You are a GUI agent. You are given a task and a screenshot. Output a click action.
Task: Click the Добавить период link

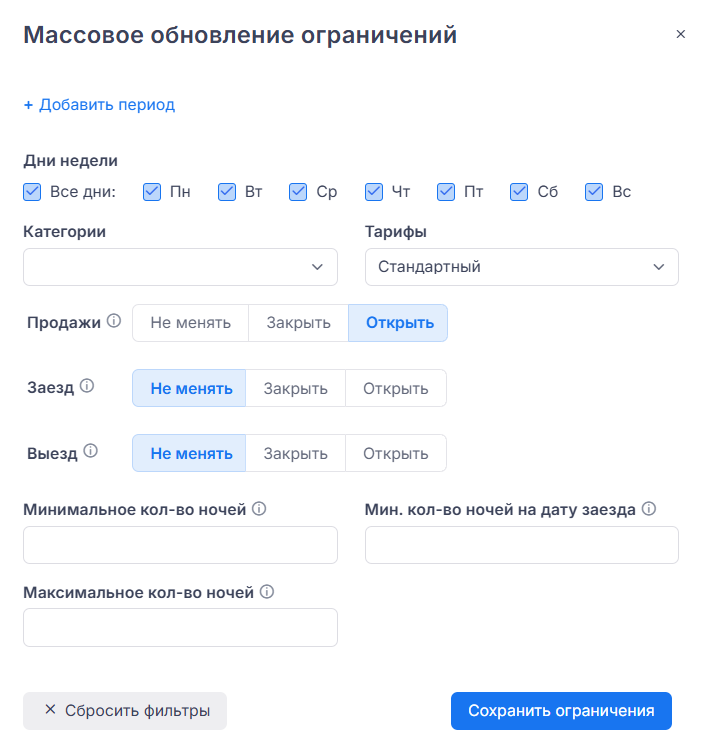coord(99,105)
